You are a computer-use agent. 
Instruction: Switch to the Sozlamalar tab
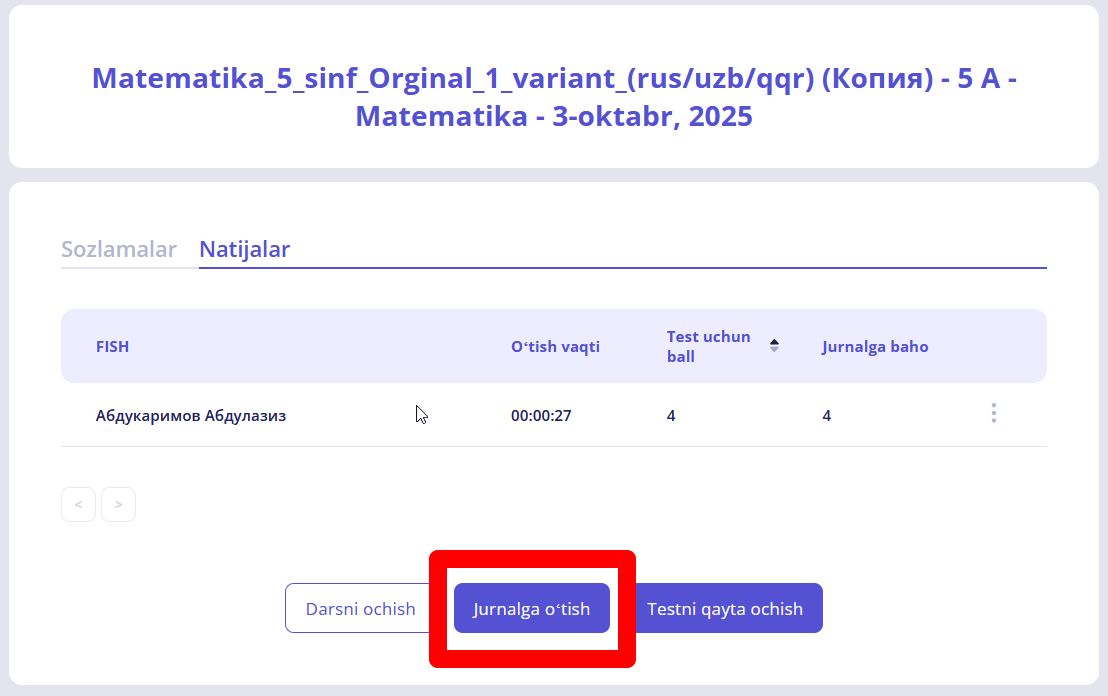[x=119, y=249]
